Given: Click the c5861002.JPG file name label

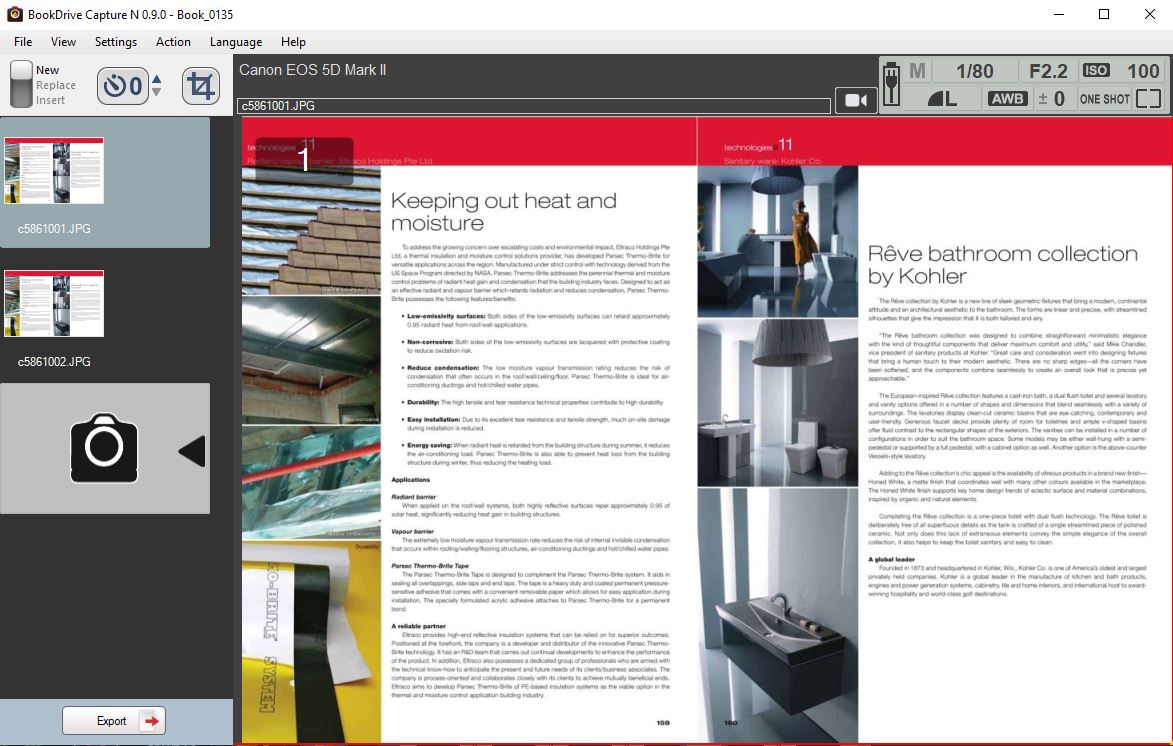Looking at the screenshot, I should pyautogui.click(x=54, y=362).
